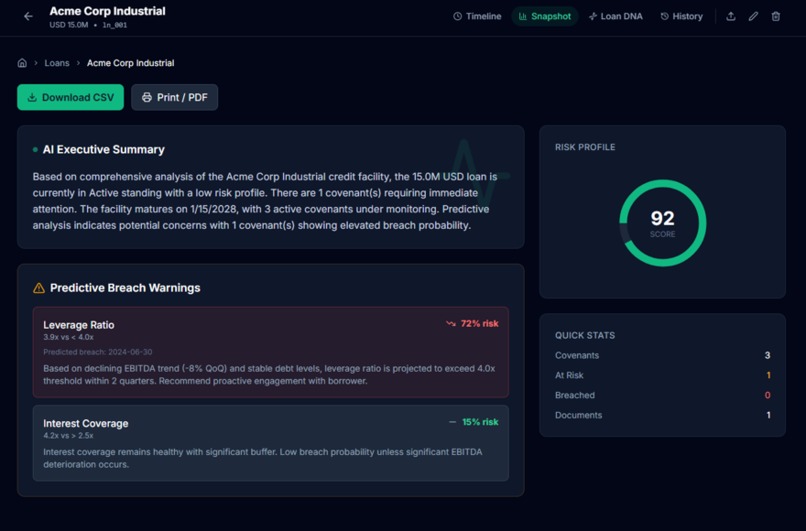The image size is (806, 531).
Task: Click Predicted breach date 2024-06-30
Action: pos(98,352)
